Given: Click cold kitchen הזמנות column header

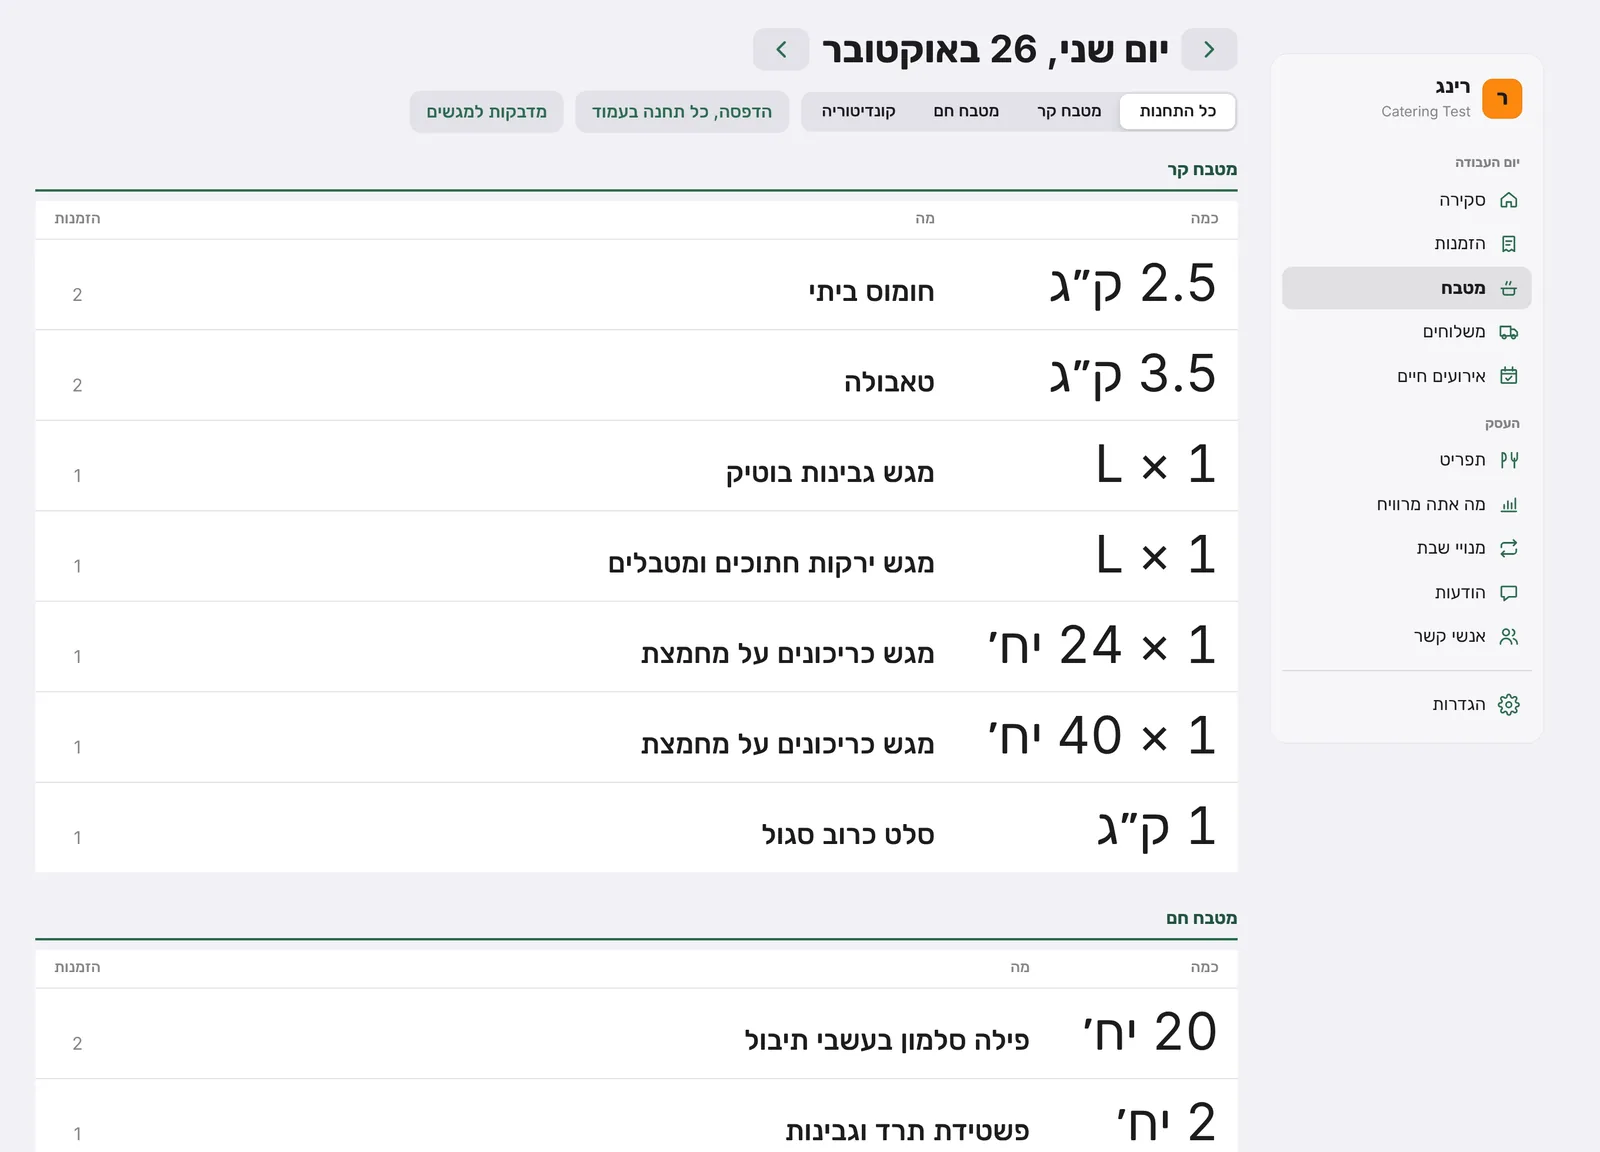Looking at the screenshot, I should [x=77, y=218].
